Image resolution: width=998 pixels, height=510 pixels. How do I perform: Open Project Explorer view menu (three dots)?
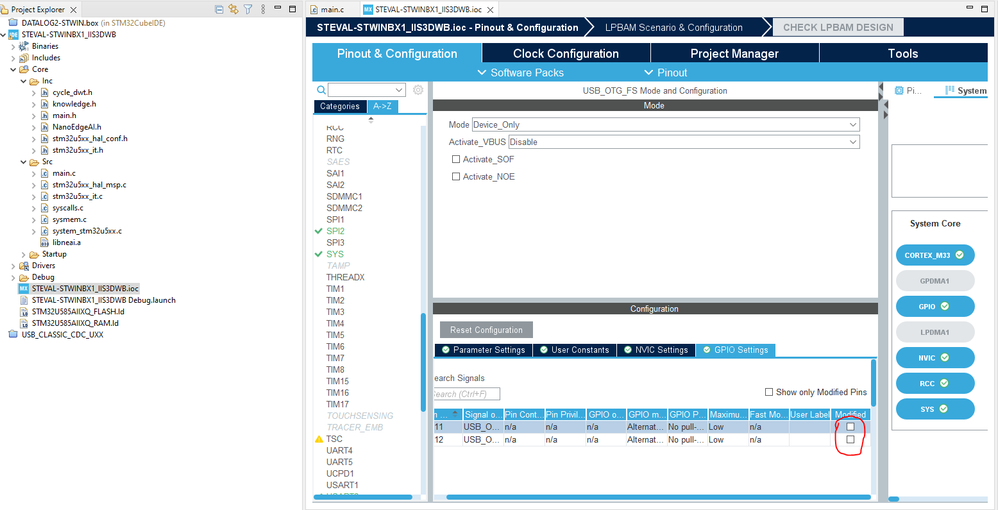261,10
